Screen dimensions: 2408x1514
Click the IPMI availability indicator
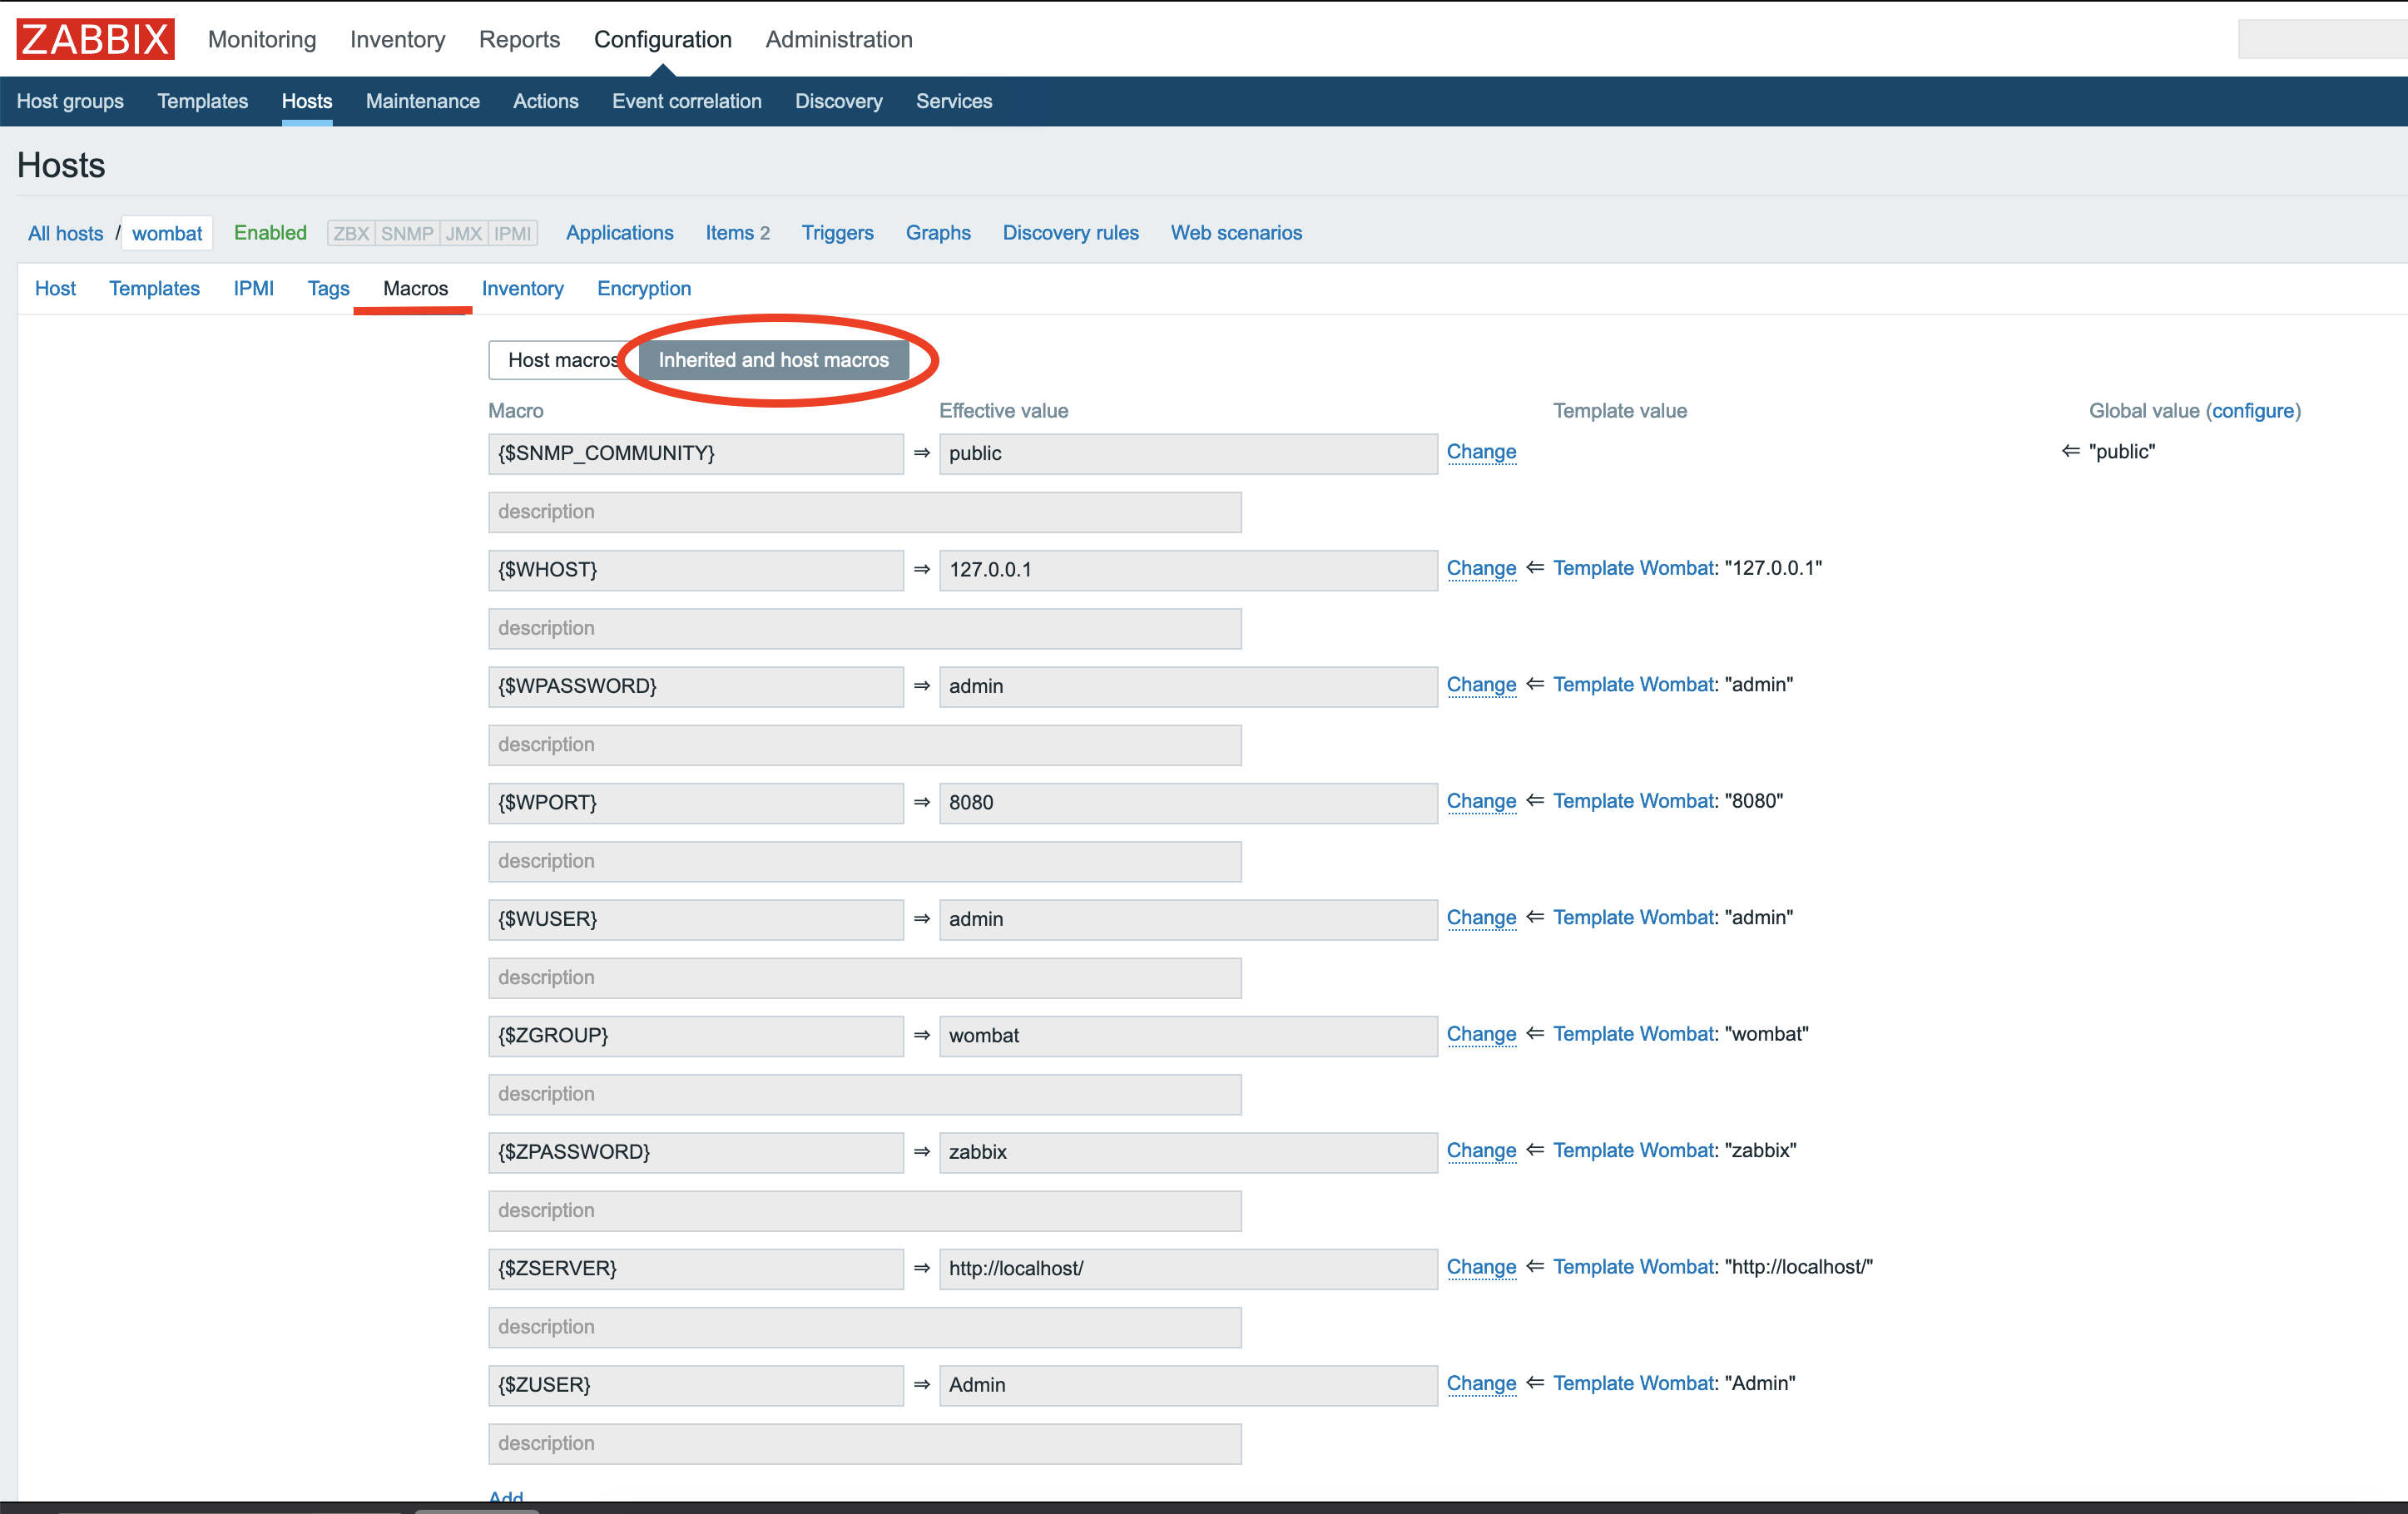coord(513,233)
